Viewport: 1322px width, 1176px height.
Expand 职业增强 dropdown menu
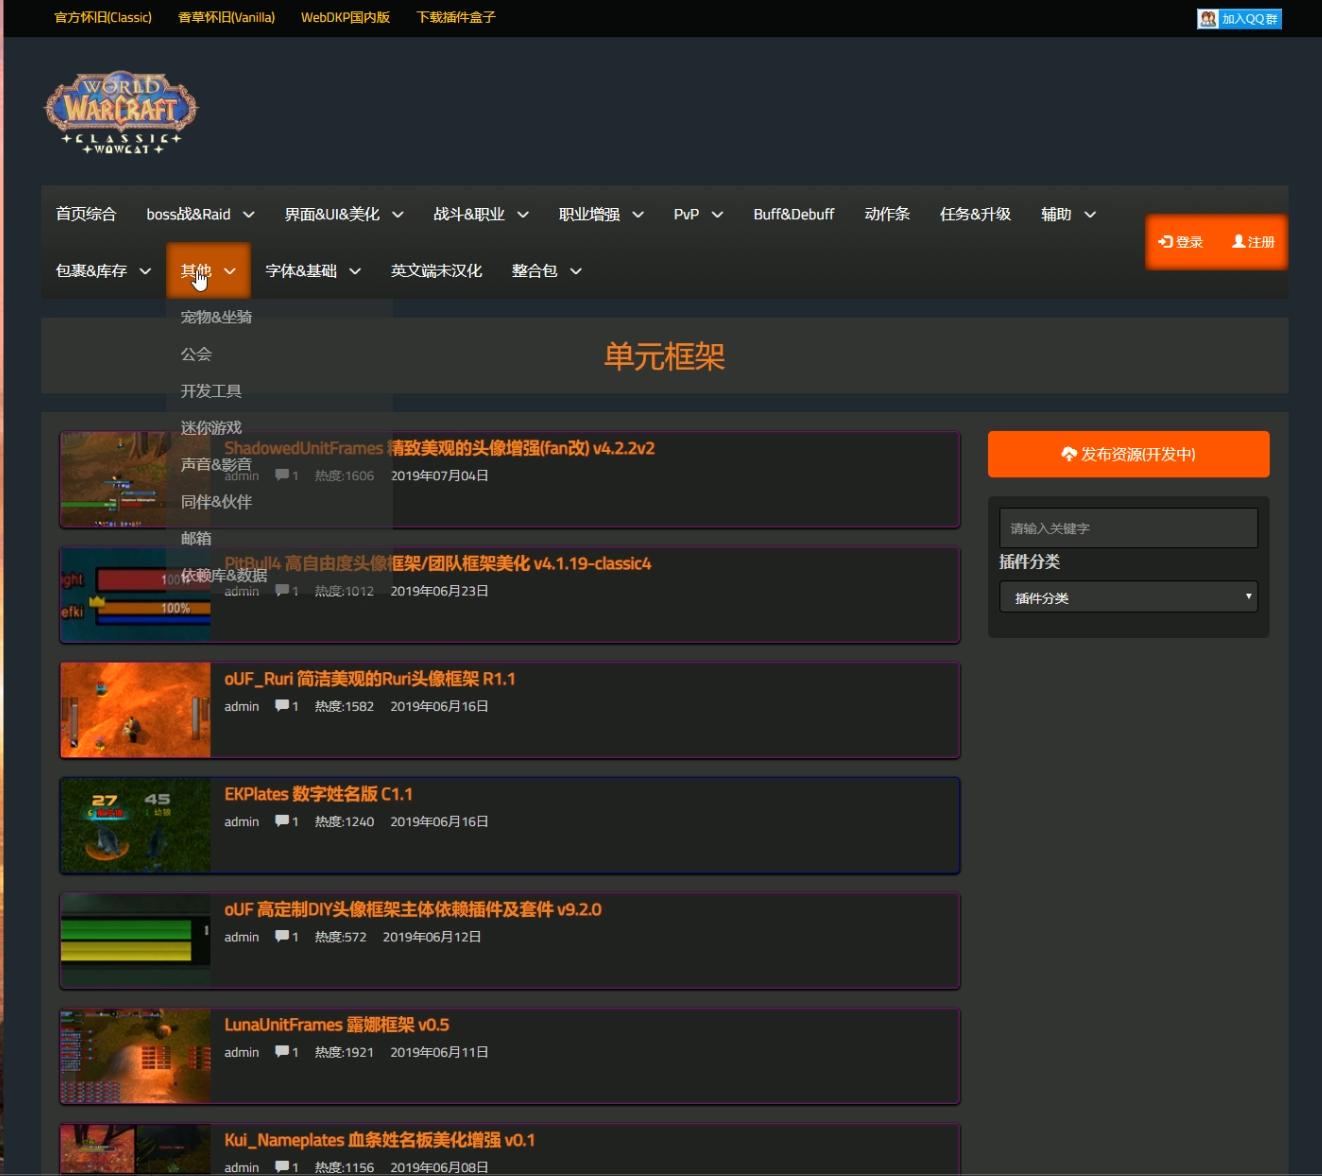pos(601,214)
